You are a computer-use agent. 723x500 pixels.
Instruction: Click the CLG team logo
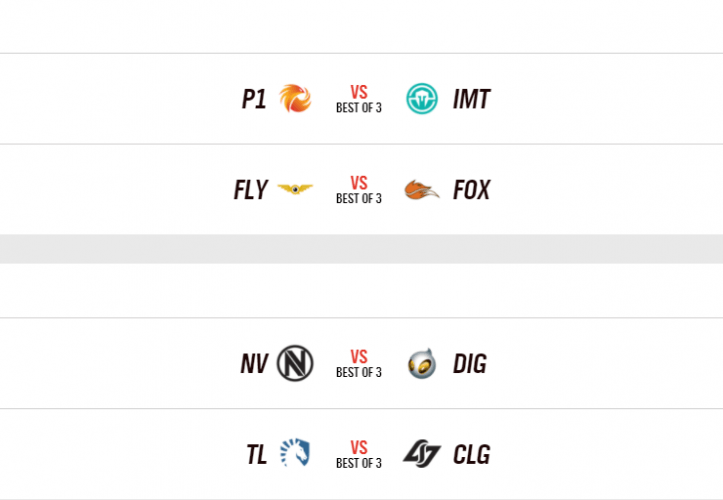(x=422, y=454)
